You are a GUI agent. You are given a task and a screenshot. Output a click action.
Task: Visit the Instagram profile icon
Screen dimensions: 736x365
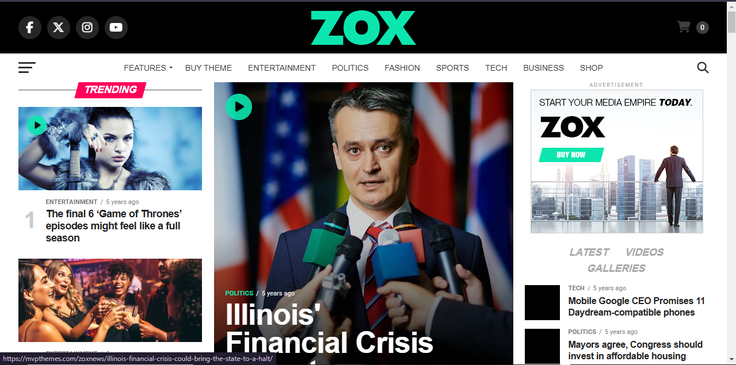coord(87,28)
